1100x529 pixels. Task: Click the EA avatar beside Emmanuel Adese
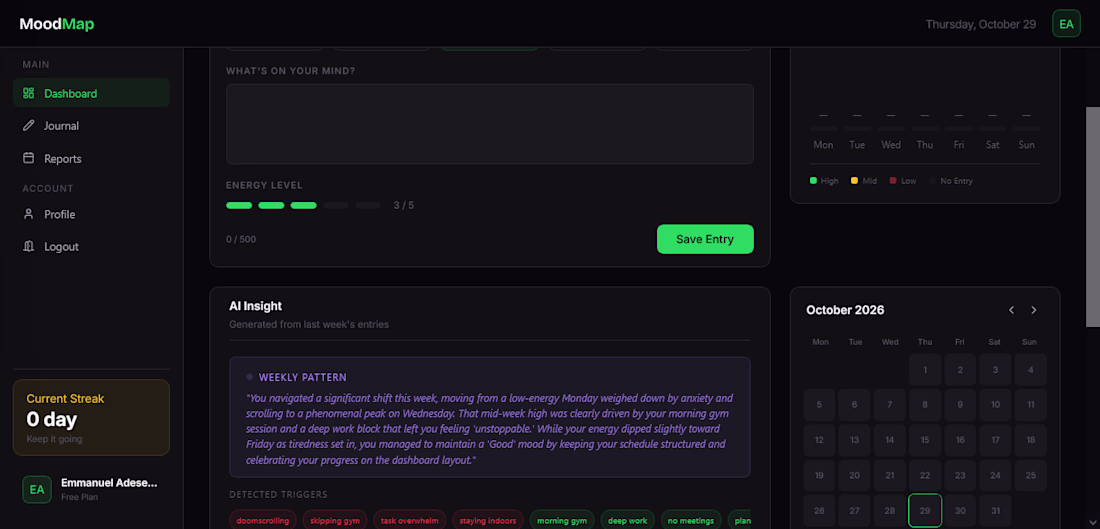36,490
